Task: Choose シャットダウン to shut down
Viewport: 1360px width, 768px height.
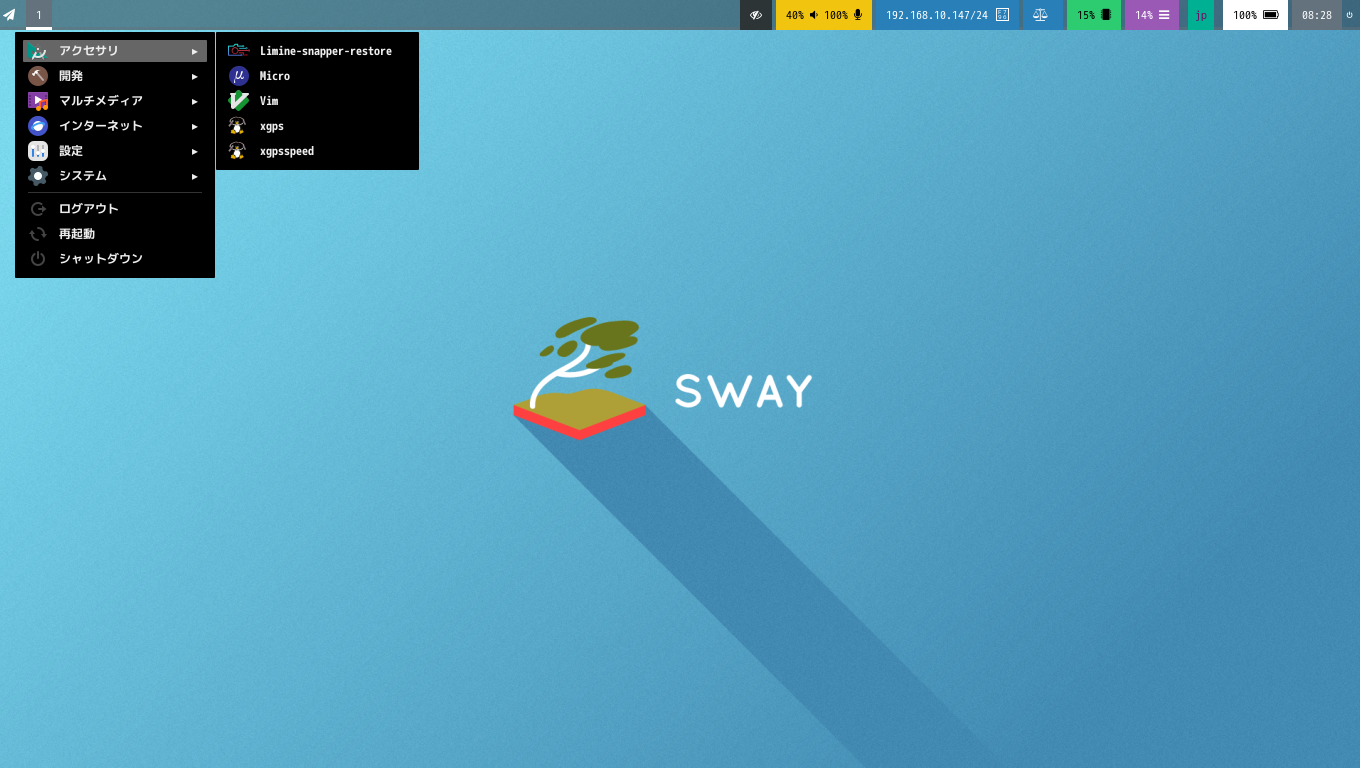Action: (115, 259)
